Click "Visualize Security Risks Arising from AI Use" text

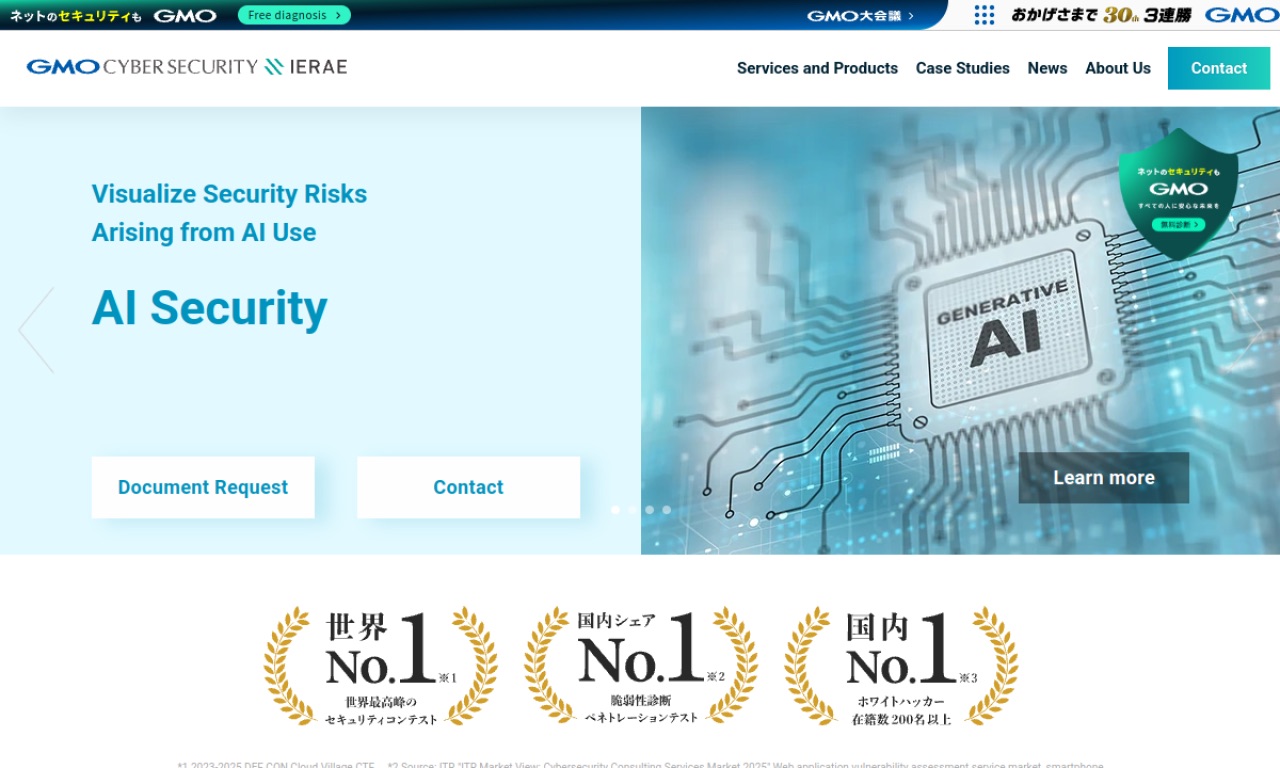point(229,213)
